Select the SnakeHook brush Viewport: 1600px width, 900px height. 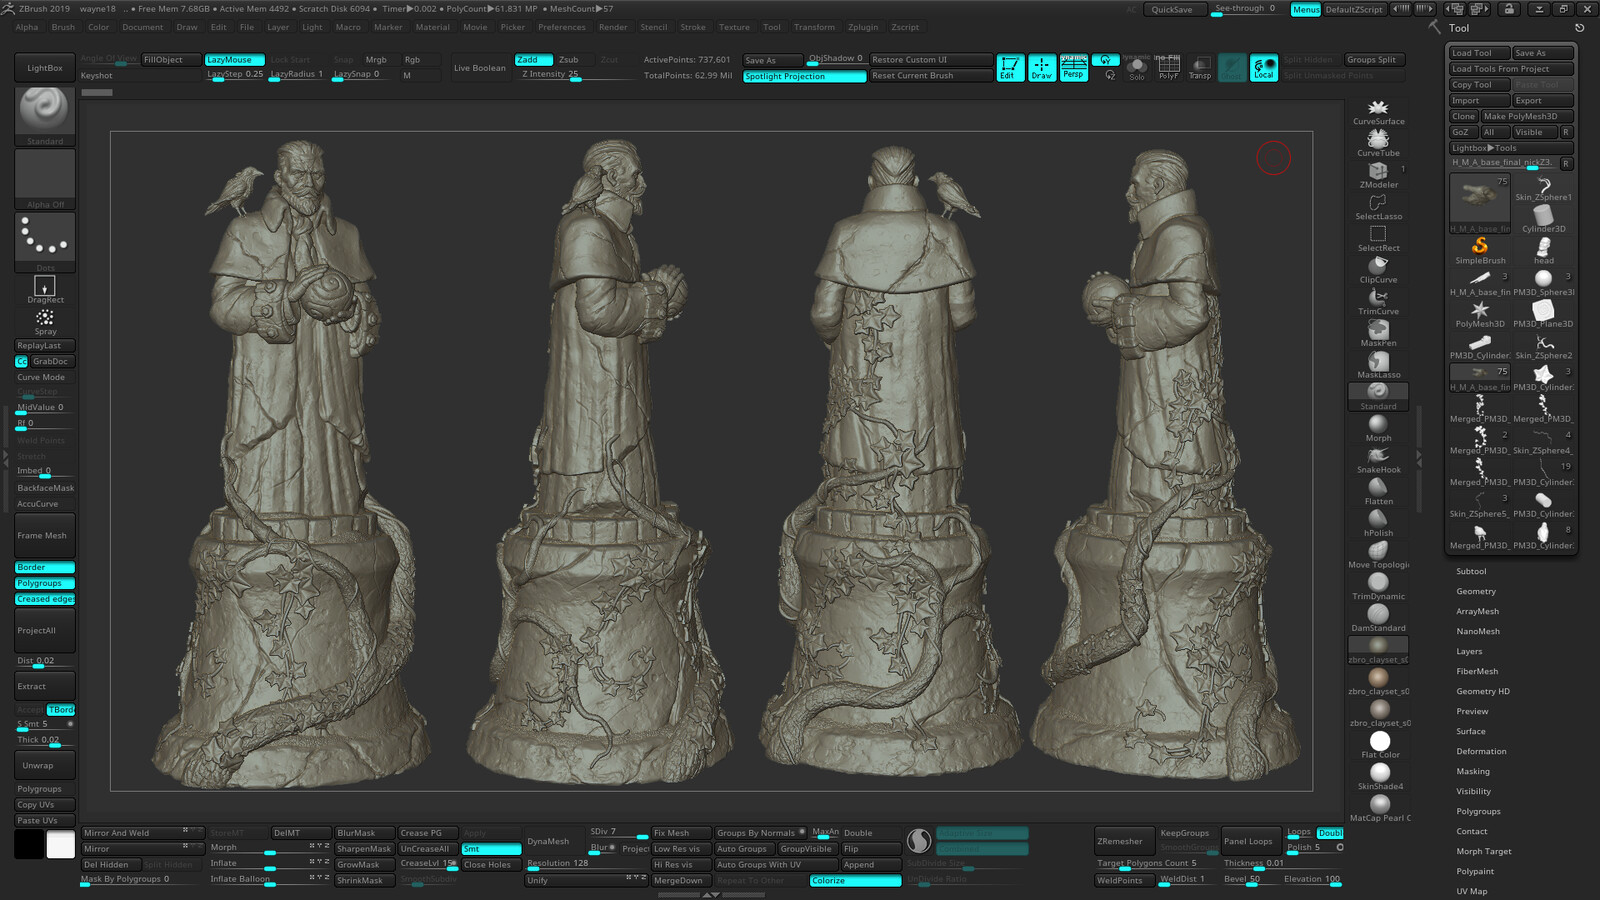[x=1378, y=460]
